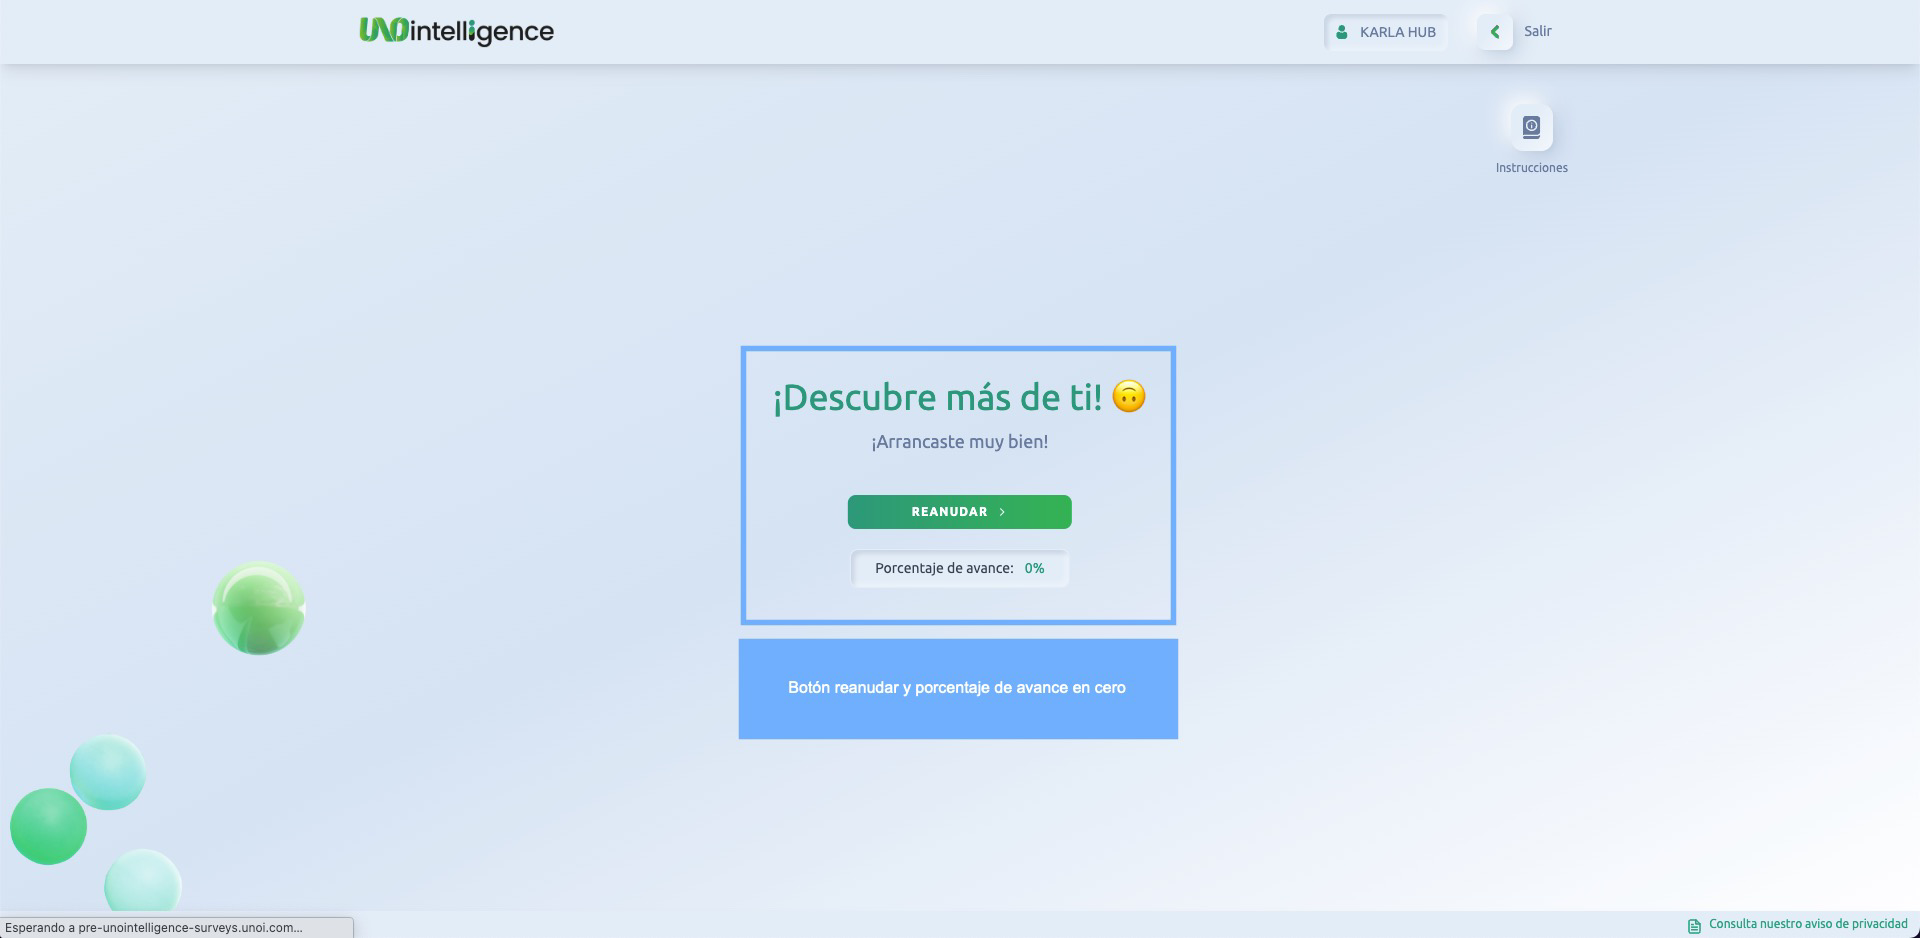
Task: Open the KARLA HUB user button
Action: click(1386, 32)
